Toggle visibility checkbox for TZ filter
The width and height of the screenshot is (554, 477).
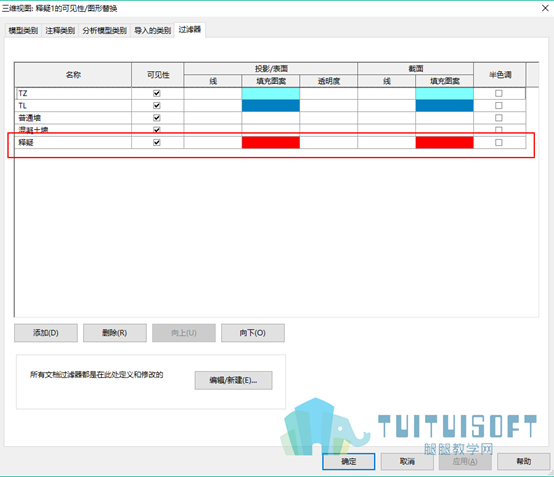point(157,93)
